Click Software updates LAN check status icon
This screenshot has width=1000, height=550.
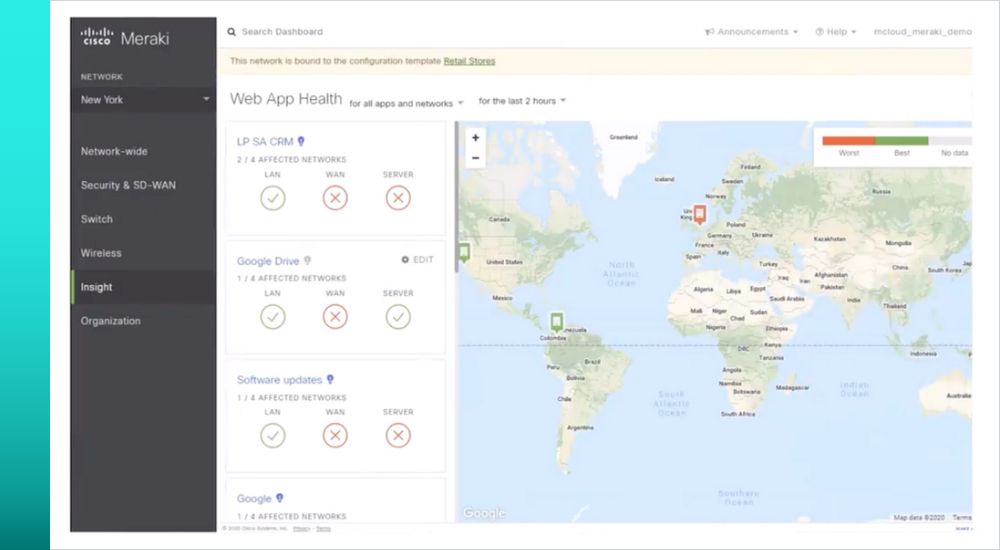[272, 435]
